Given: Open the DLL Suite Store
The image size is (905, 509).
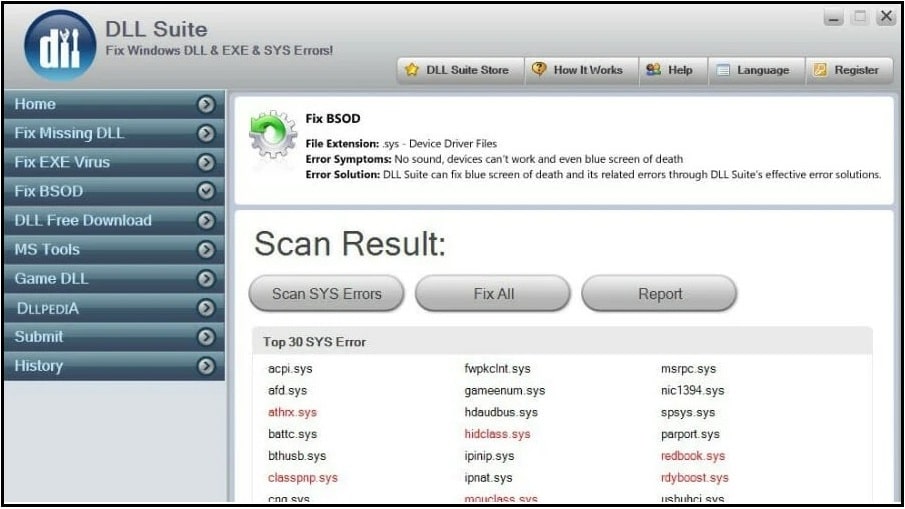Looking at the screenshot, I should click(461, 70).
